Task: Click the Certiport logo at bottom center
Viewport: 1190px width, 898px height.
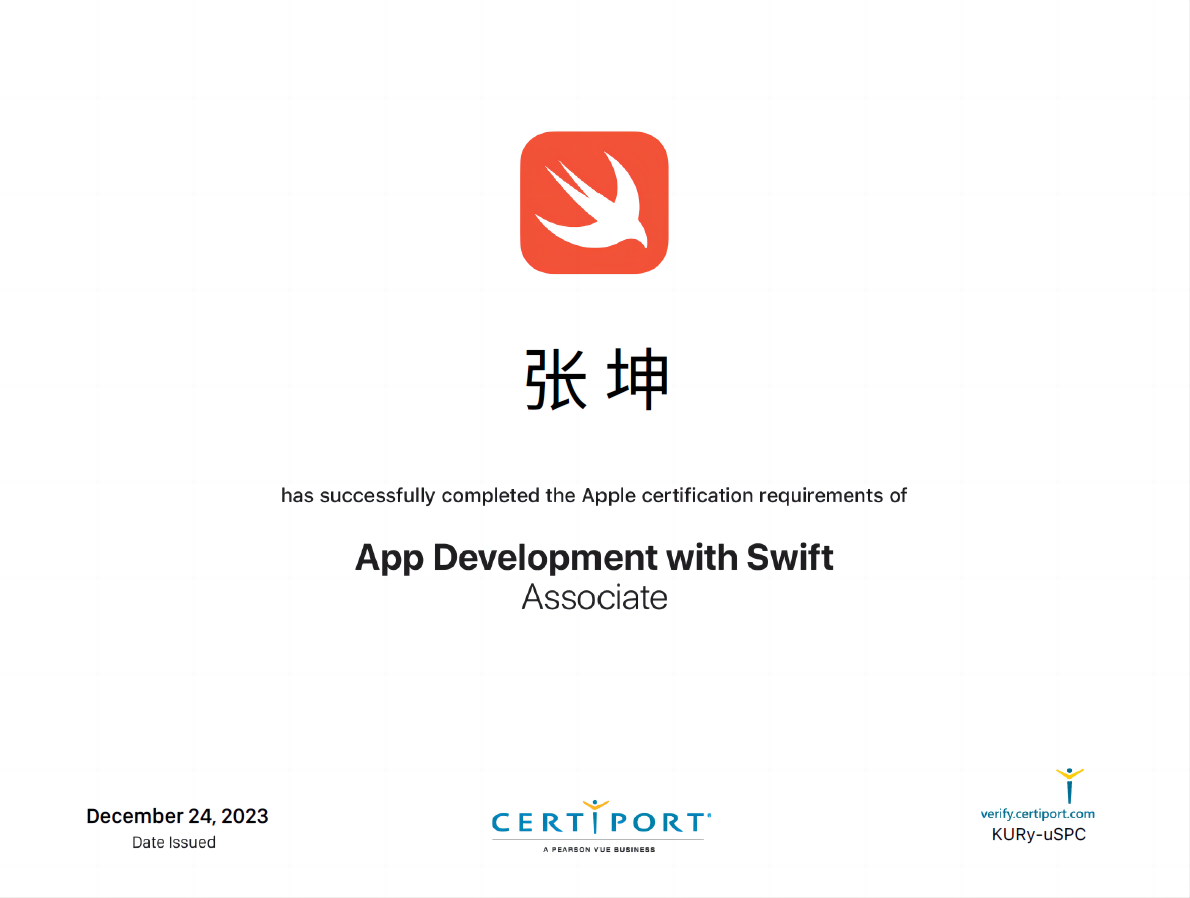Action: coord(600,825)
